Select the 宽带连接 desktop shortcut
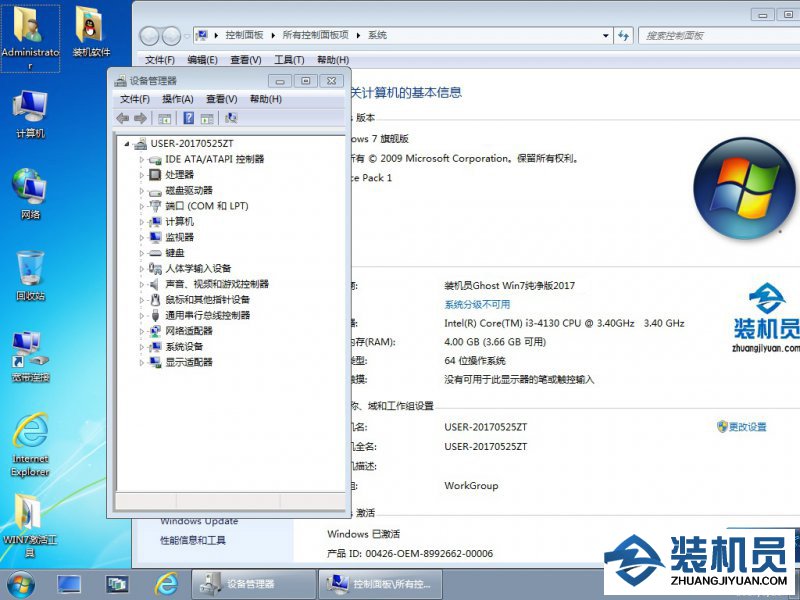 (30, 357)
